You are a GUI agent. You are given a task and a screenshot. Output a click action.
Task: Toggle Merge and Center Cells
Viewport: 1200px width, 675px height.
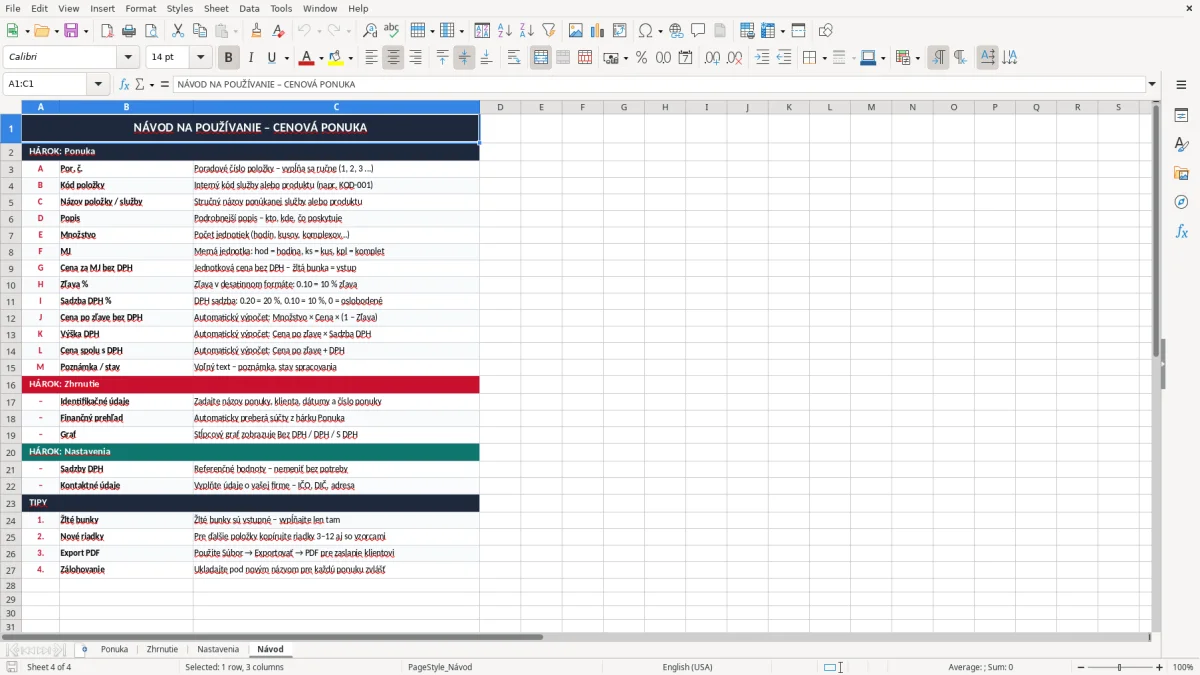click(541, 58)
